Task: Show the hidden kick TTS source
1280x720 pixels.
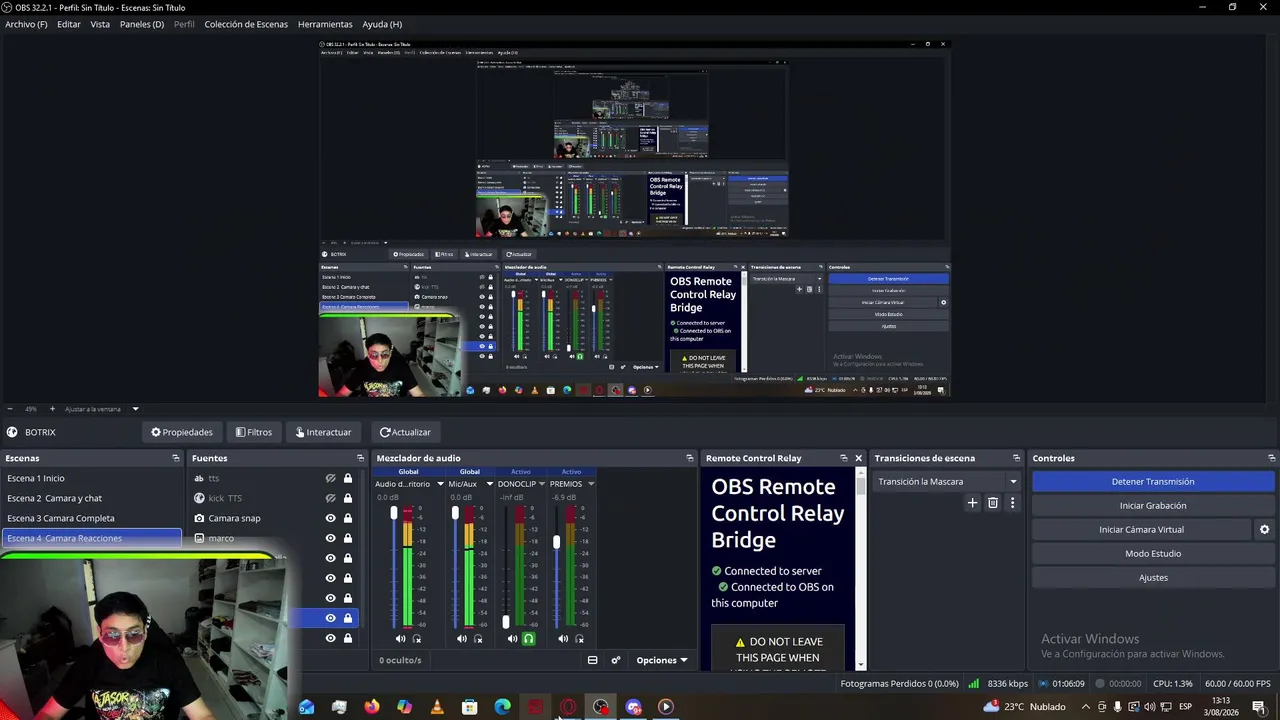Action: 330,499
